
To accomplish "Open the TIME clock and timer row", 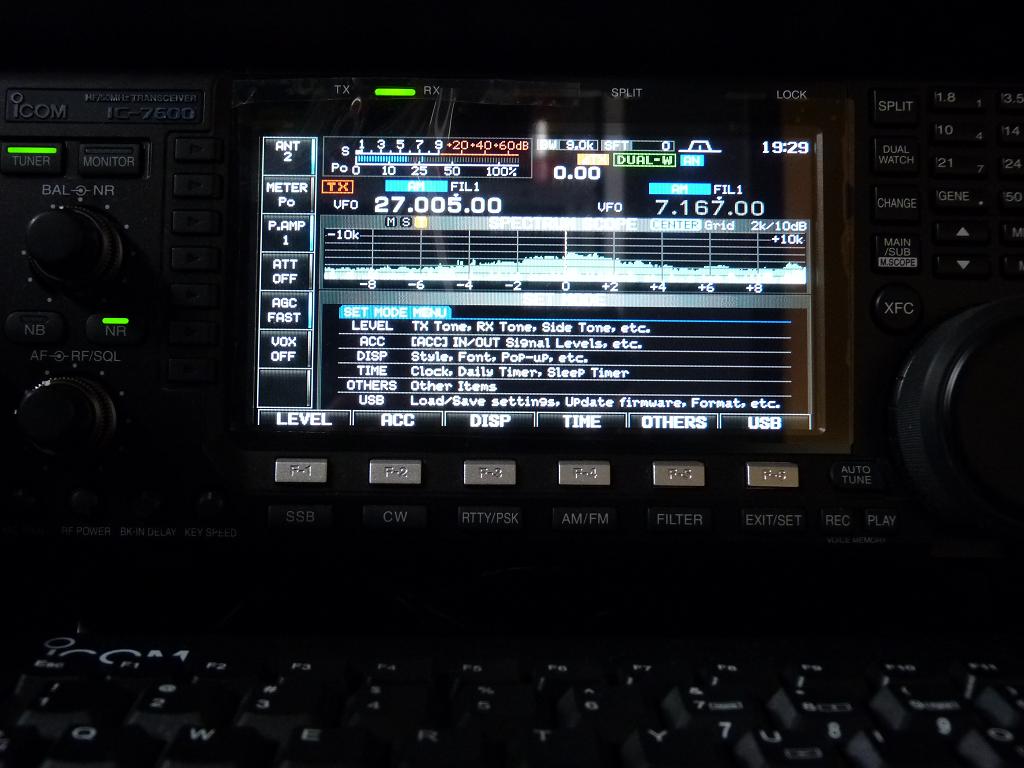I will [x=565, y=372].
